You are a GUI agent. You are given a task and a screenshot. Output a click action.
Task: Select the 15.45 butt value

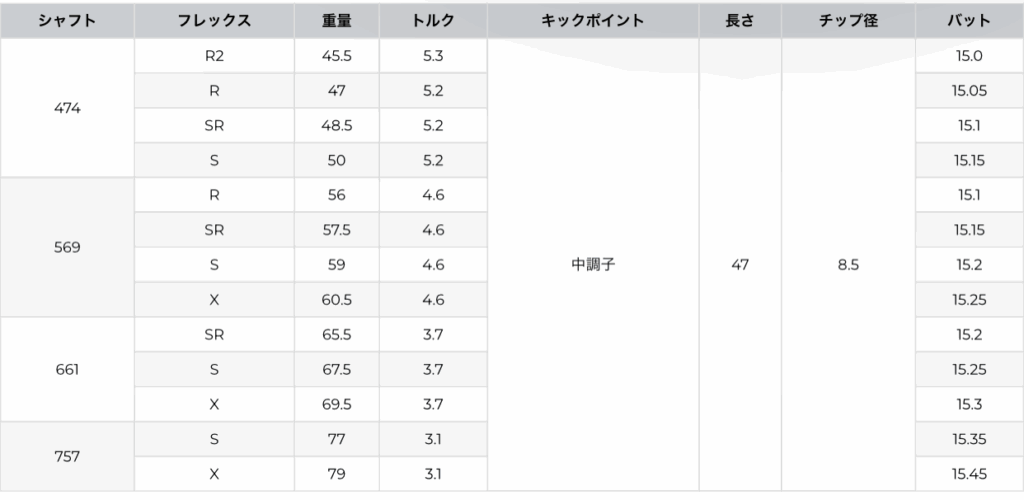click(x=968, y=474)
